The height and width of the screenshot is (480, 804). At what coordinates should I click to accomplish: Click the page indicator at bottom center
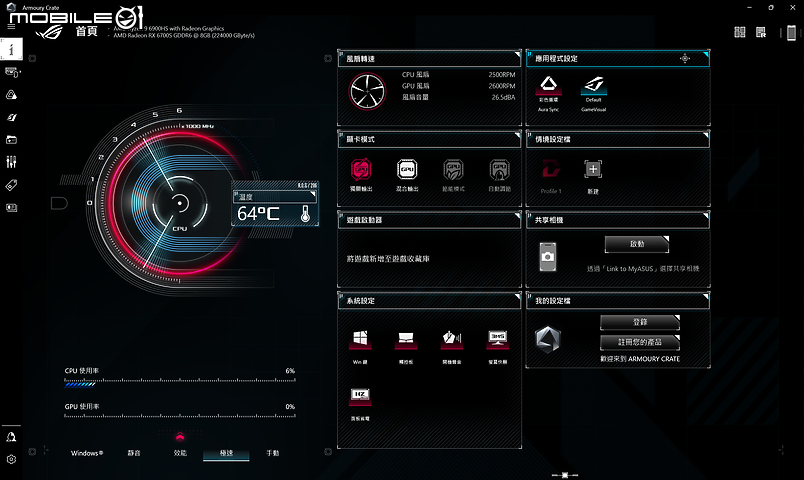tap(565, 475)
